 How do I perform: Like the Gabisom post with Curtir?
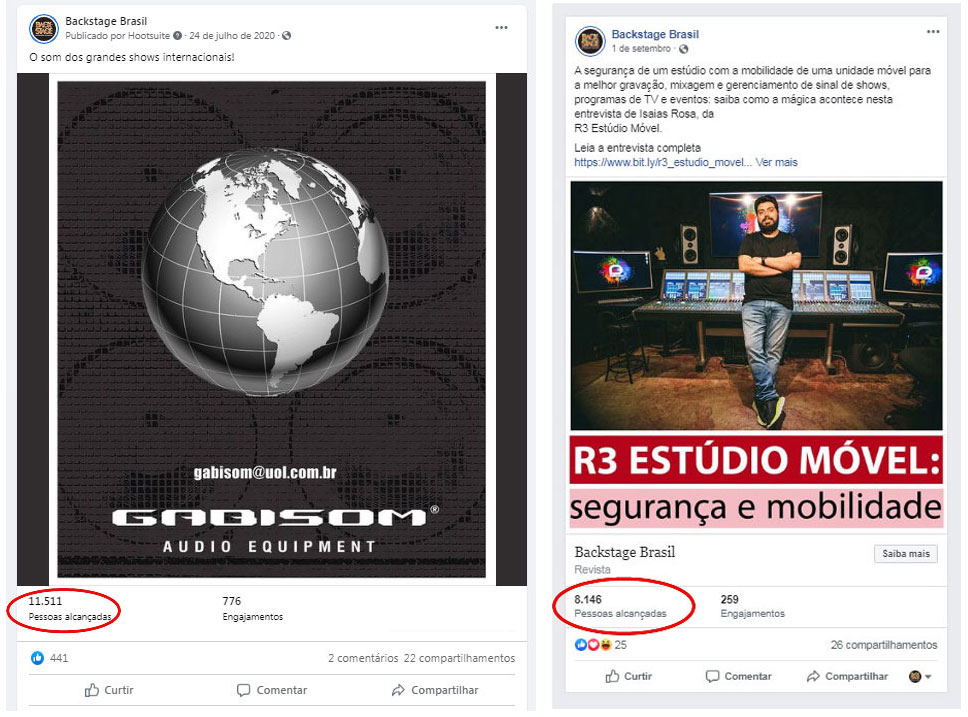point(109,690)
